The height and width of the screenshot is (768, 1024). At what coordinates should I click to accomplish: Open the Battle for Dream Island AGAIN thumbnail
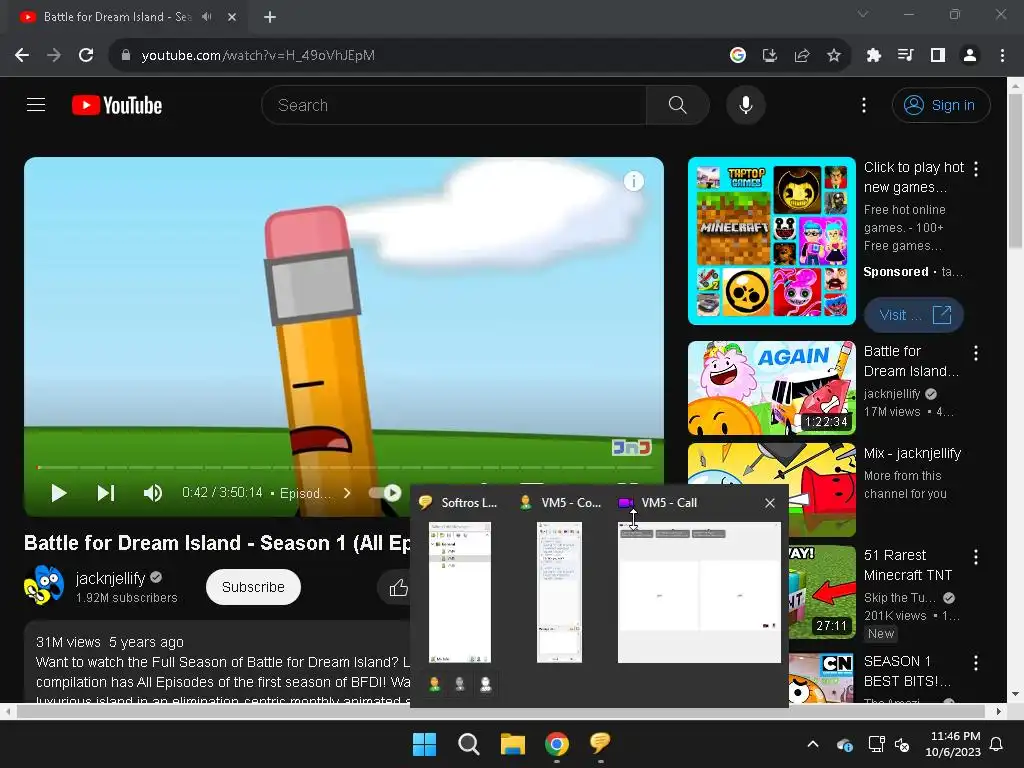(771, 388)
